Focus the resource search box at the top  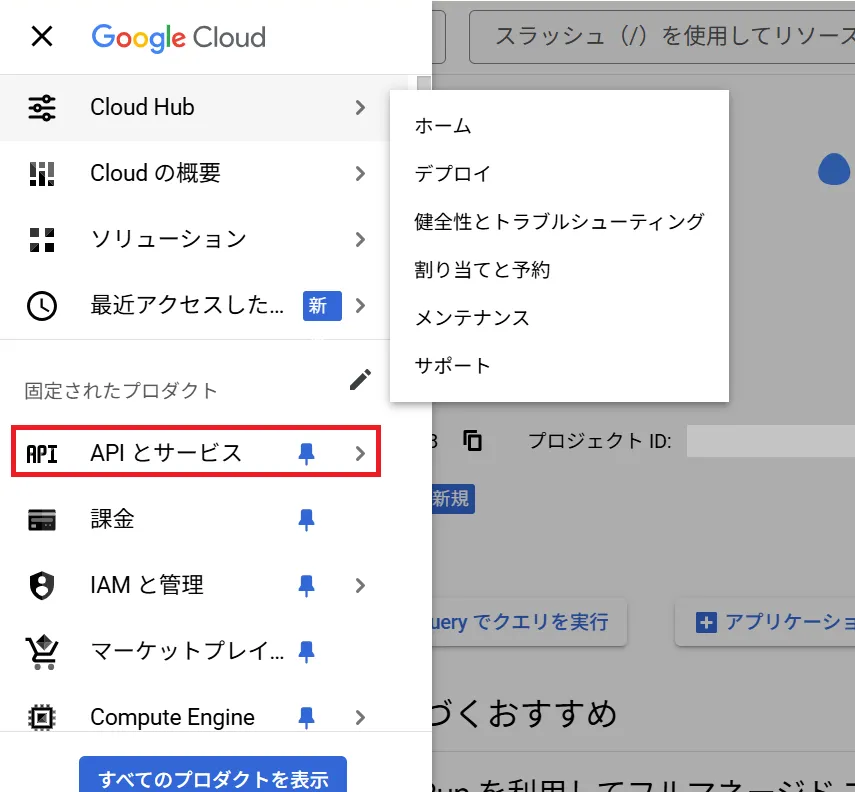[x=662, y=37]
